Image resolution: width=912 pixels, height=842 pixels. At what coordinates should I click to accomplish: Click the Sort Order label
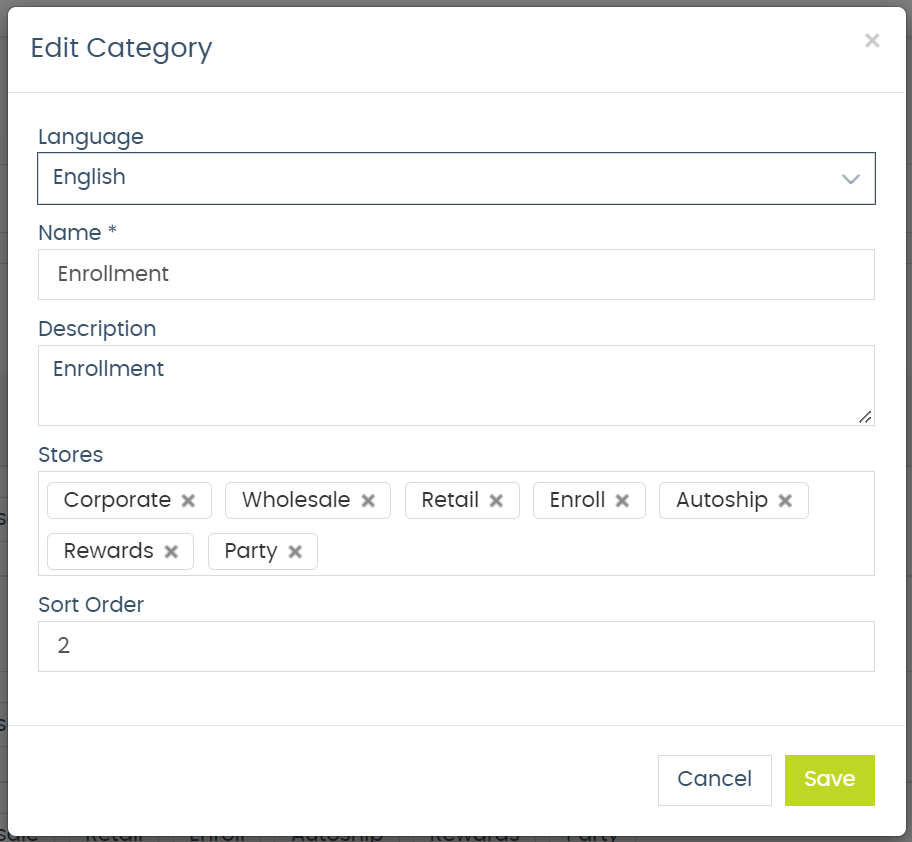pyautogui.click(x=91, y=605)
